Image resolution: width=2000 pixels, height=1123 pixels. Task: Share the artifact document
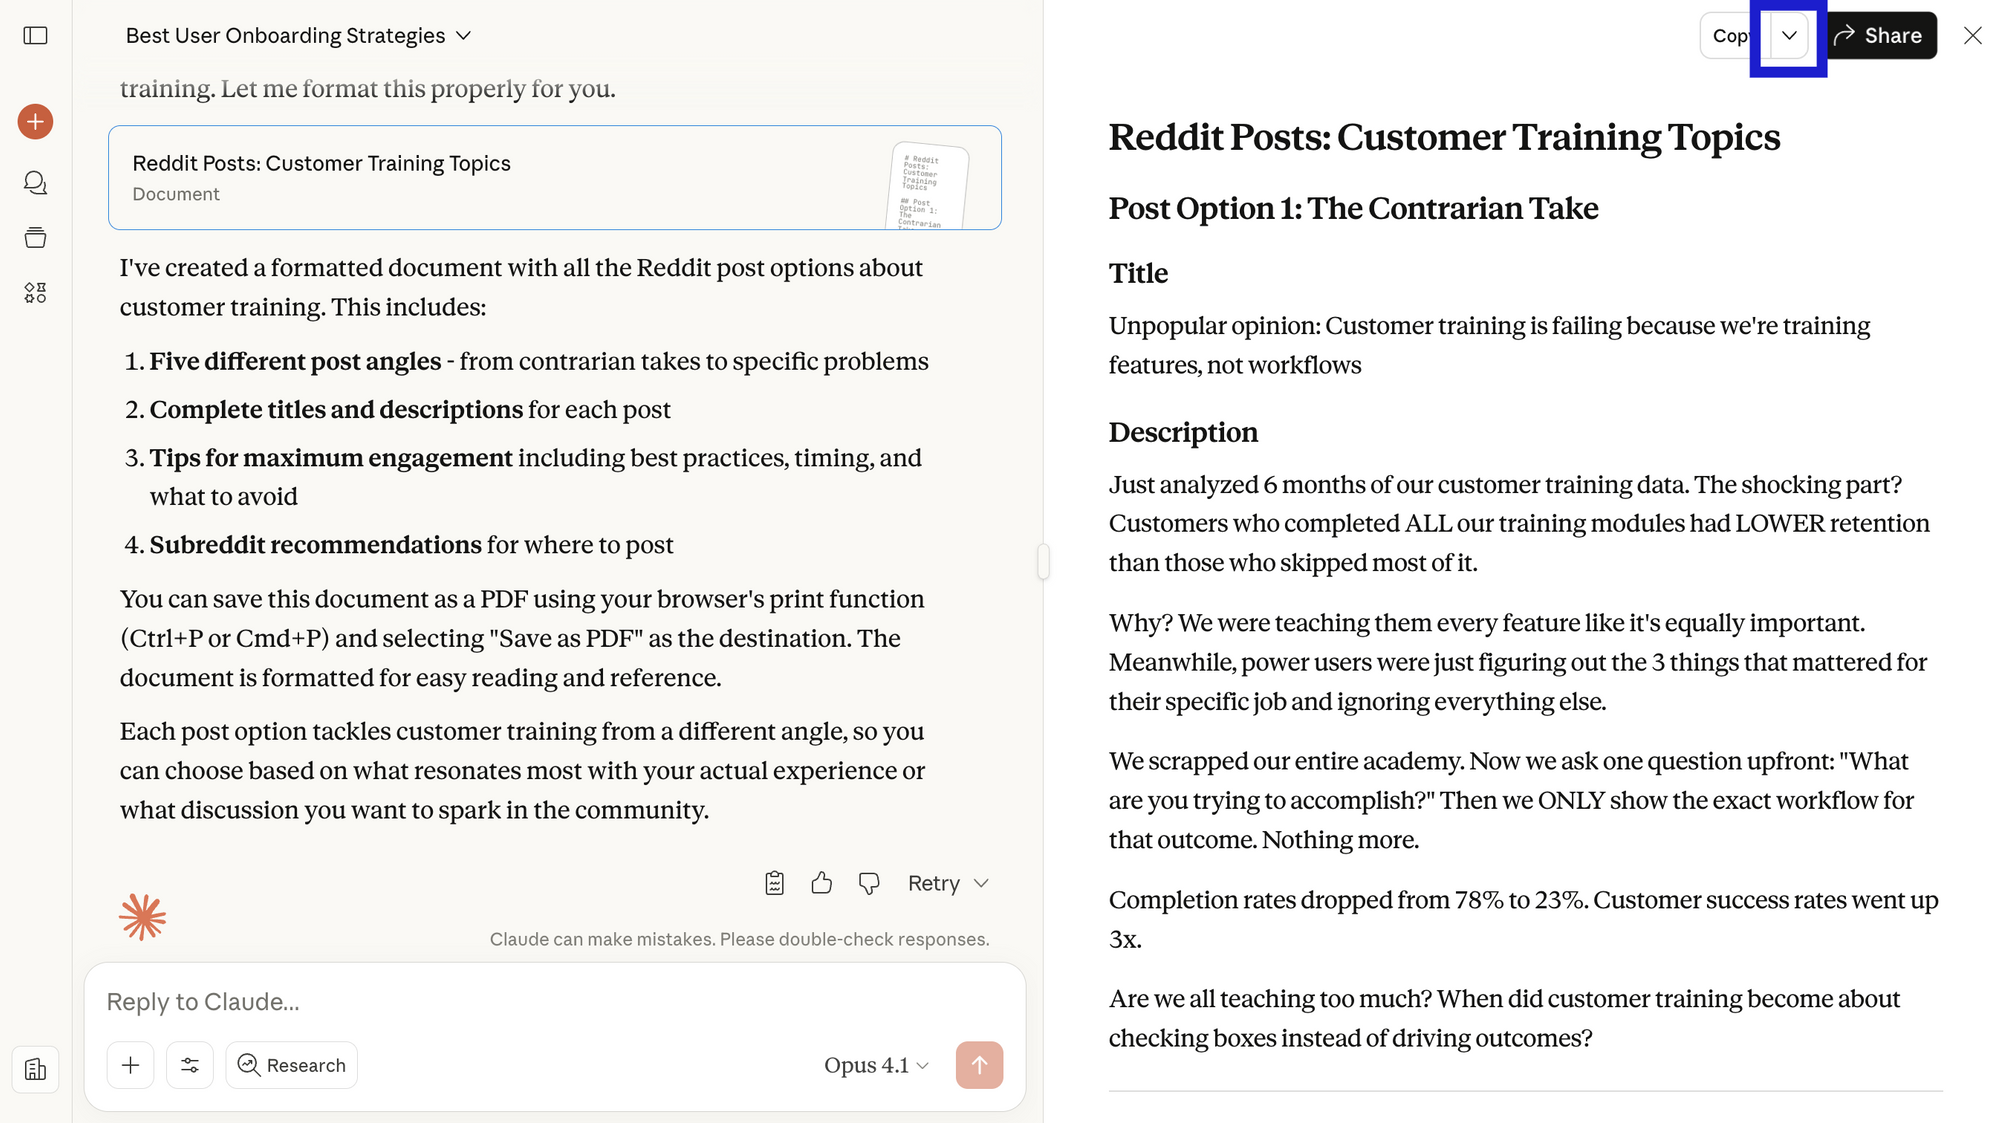(1879, 36)
